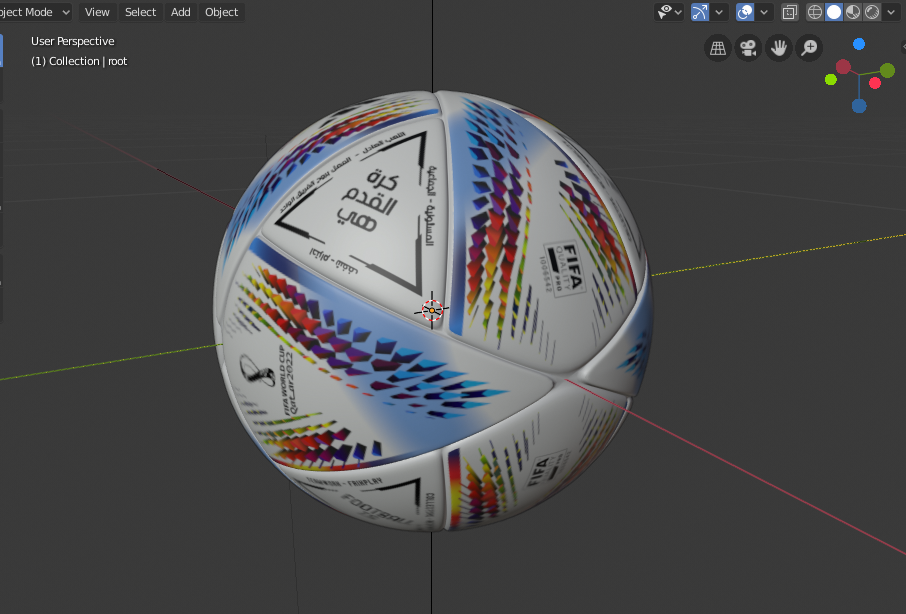This screenshot has width=906, height=614.
Task: Click the soccer ball object
Action: tap(430, 310)
